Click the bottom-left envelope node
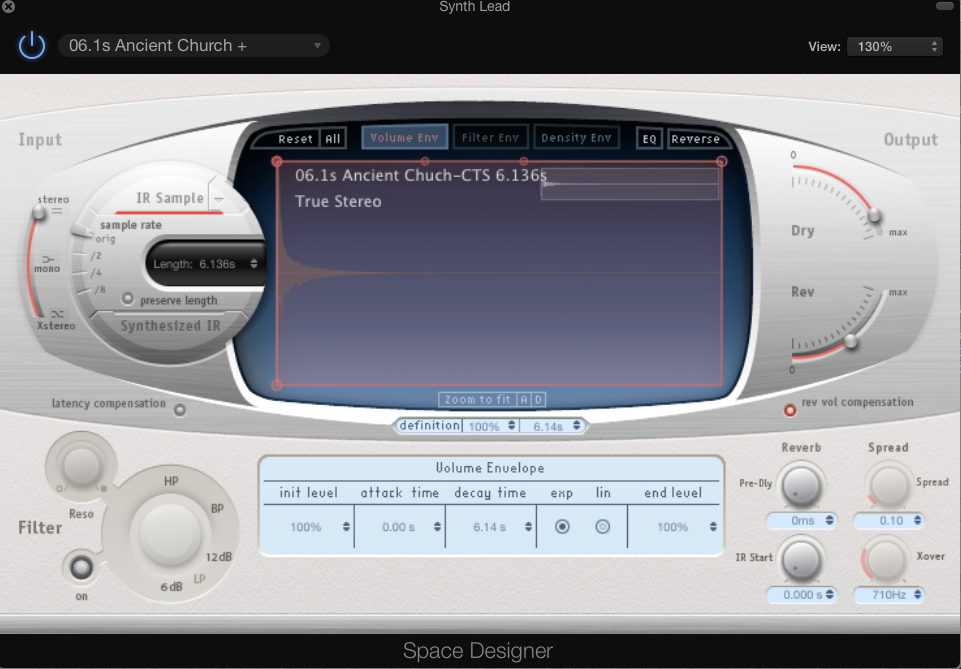961x669 pixels. 276,385
